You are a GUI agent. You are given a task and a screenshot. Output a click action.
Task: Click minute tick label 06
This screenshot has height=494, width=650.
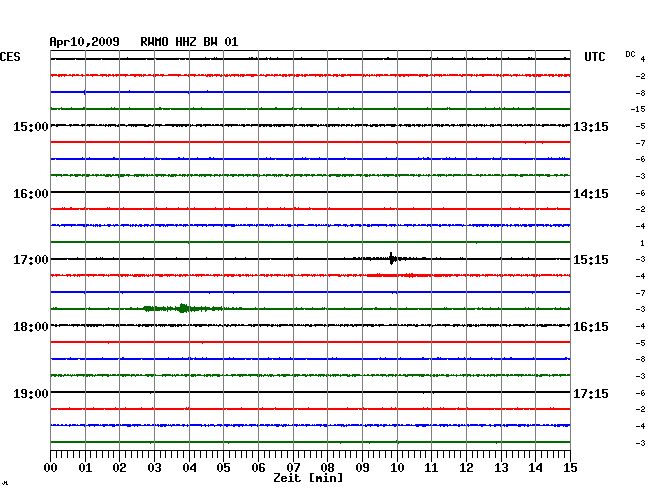(258, 468)
